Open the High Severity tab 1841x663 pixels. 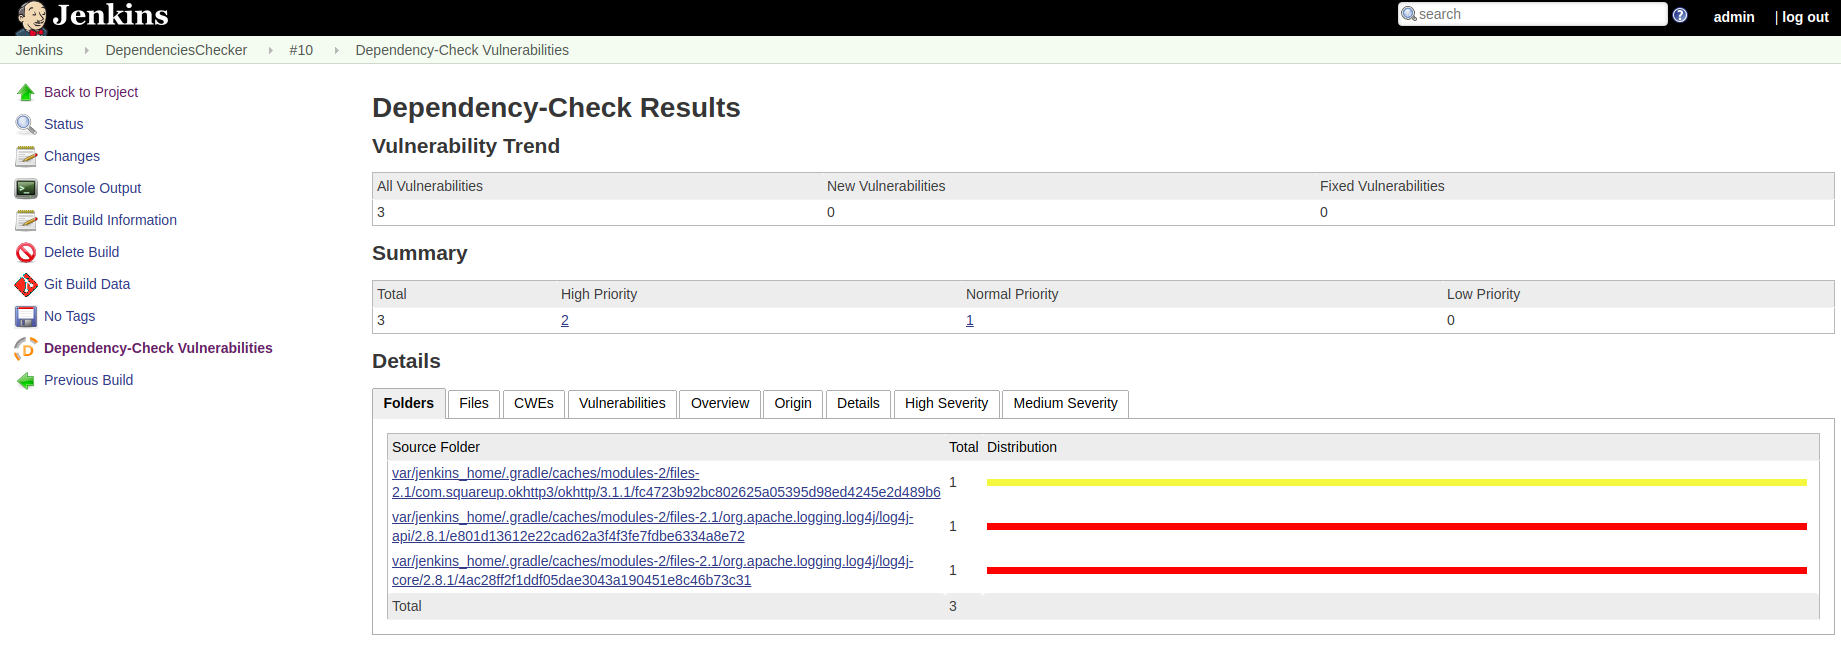tap(946, 403)
